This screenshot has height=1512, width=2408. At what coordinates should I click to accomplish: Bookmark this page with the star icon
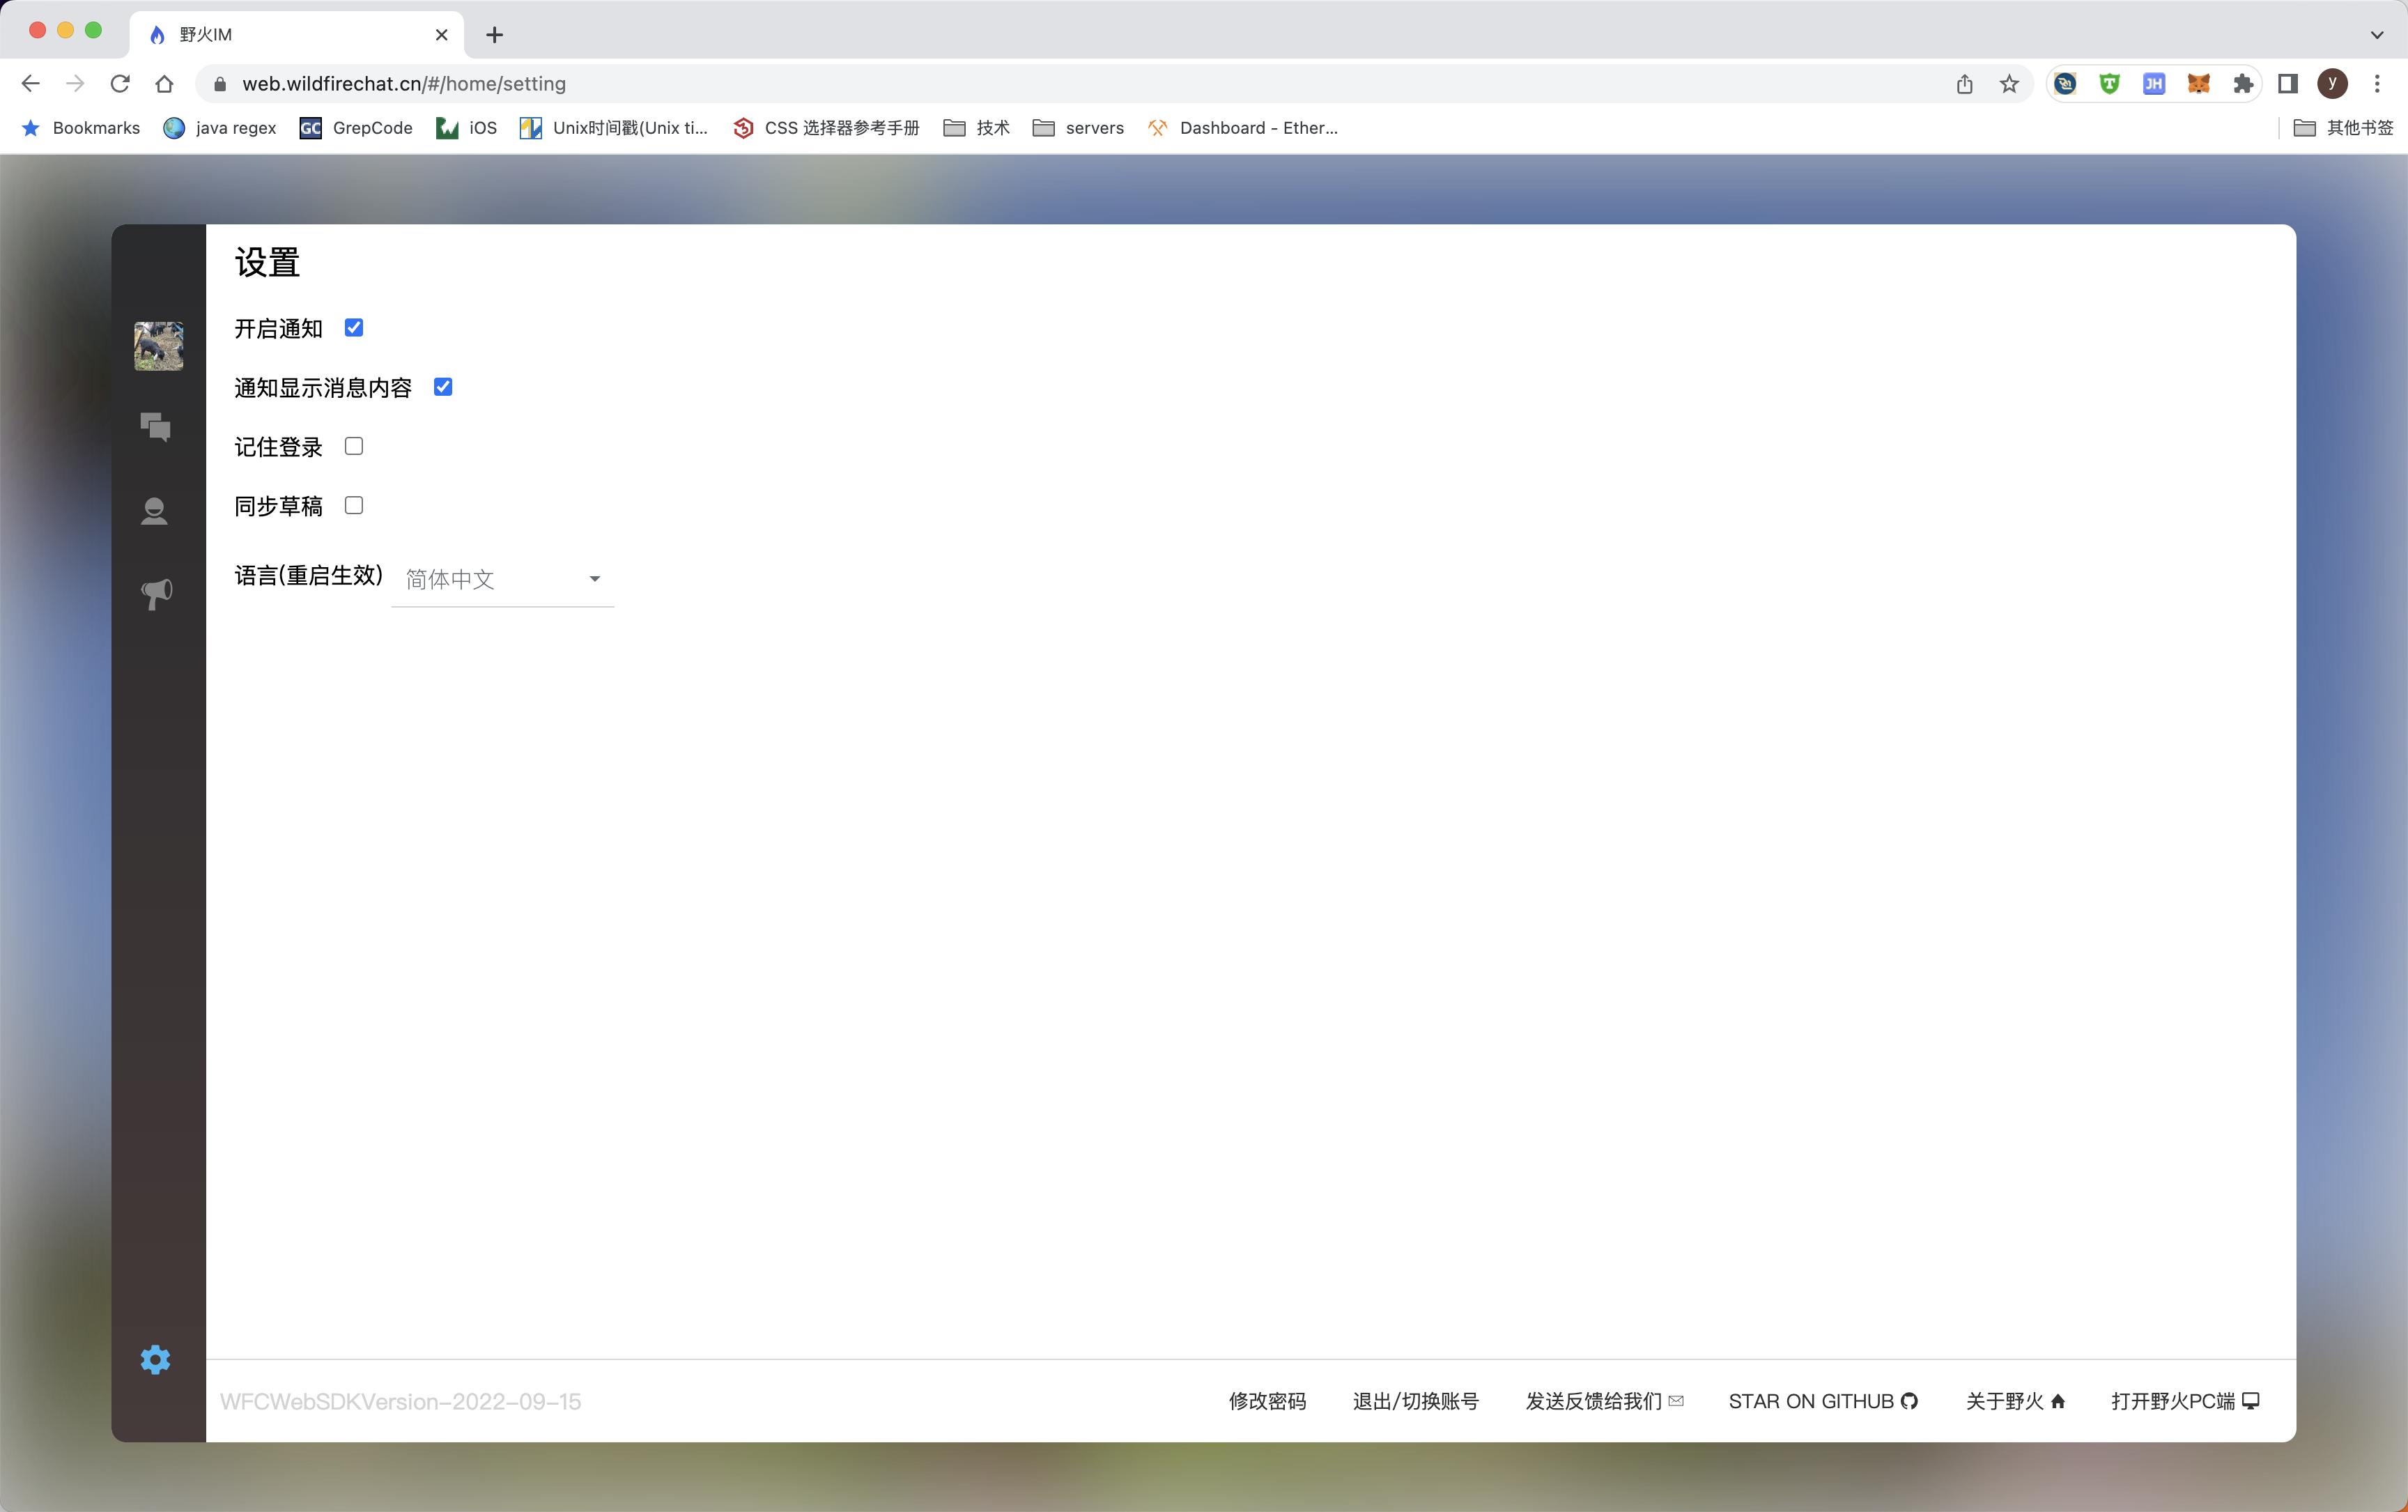[2009, 84]
